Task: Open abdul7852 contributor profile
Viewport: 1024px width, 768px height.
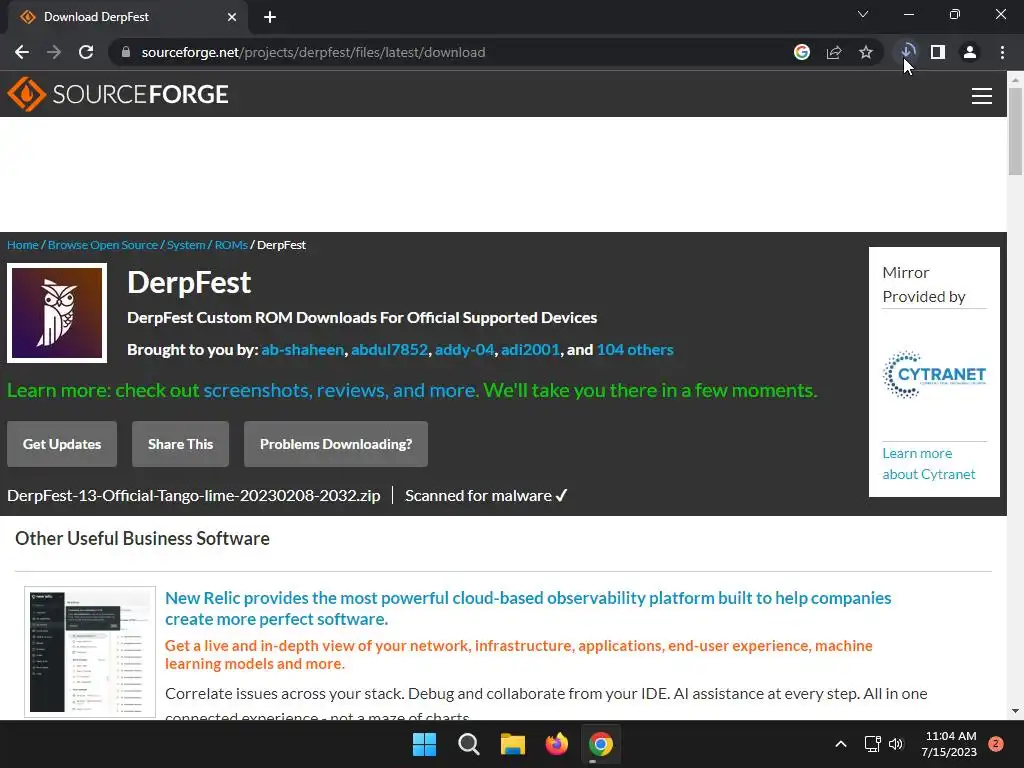Action: pos(389,350)
